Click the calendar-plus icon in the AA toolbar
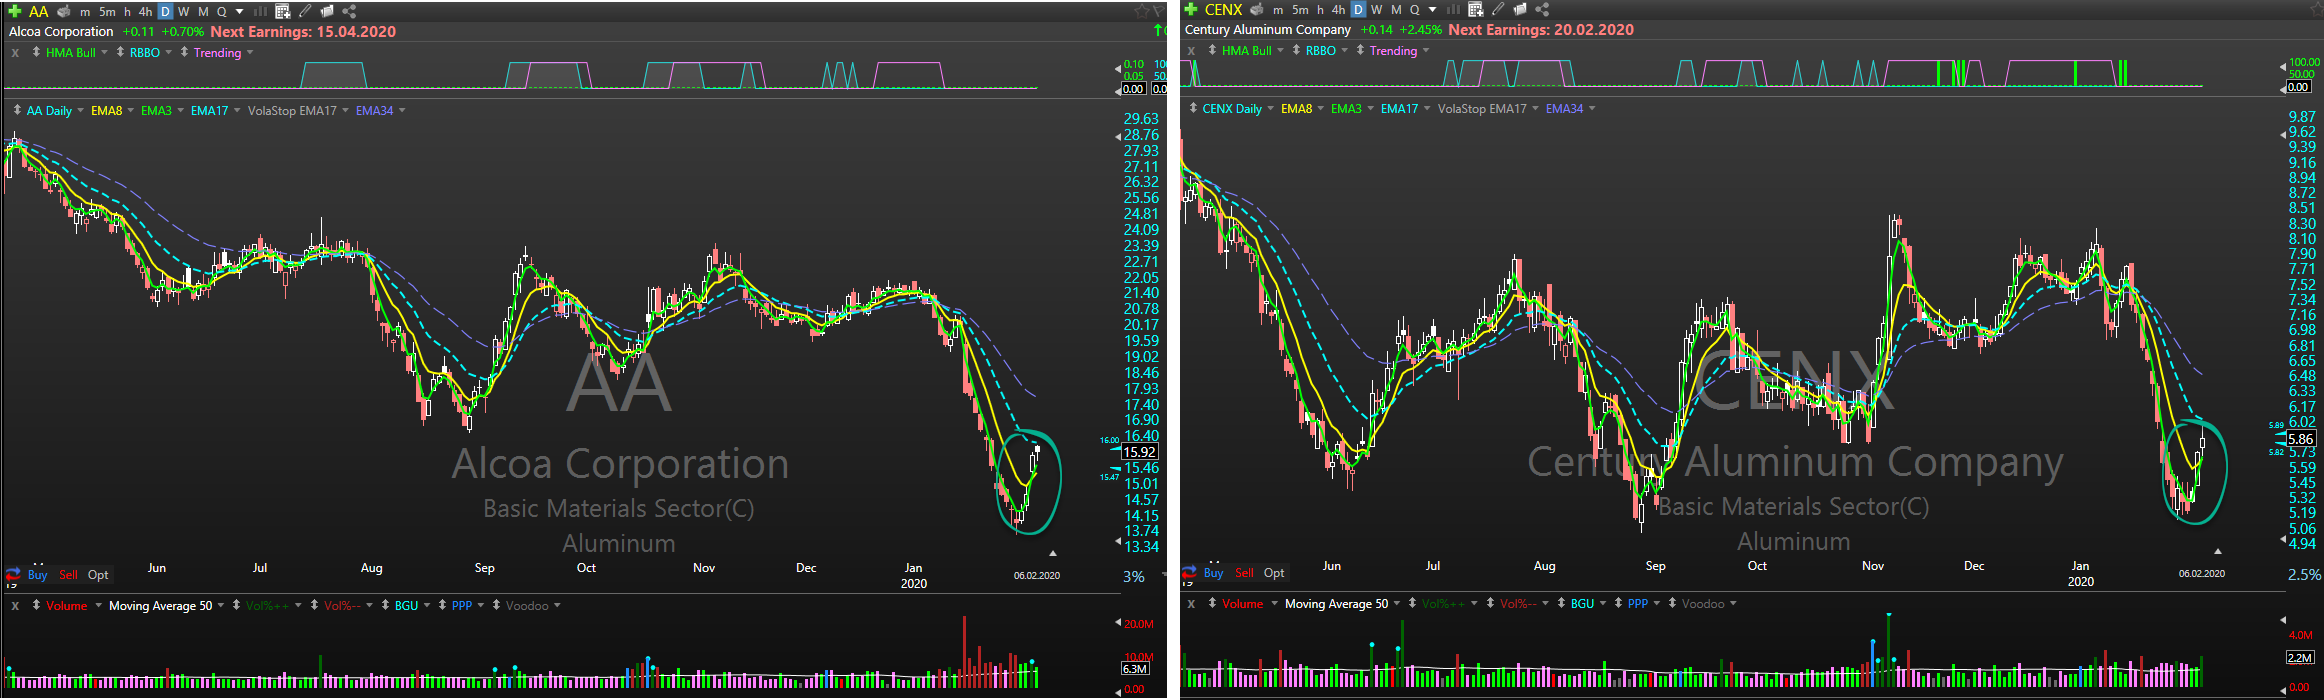The width and height of the screenshot is (2324, 700). point(283,11)
